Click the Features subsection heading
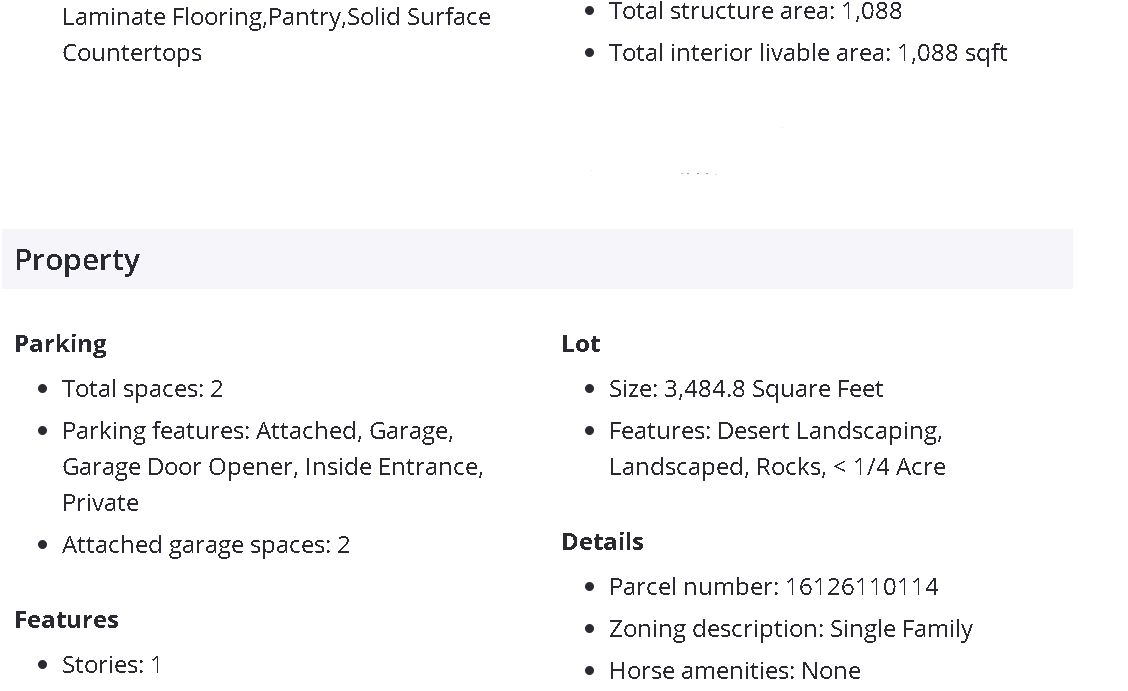 (x=66, y=620)
